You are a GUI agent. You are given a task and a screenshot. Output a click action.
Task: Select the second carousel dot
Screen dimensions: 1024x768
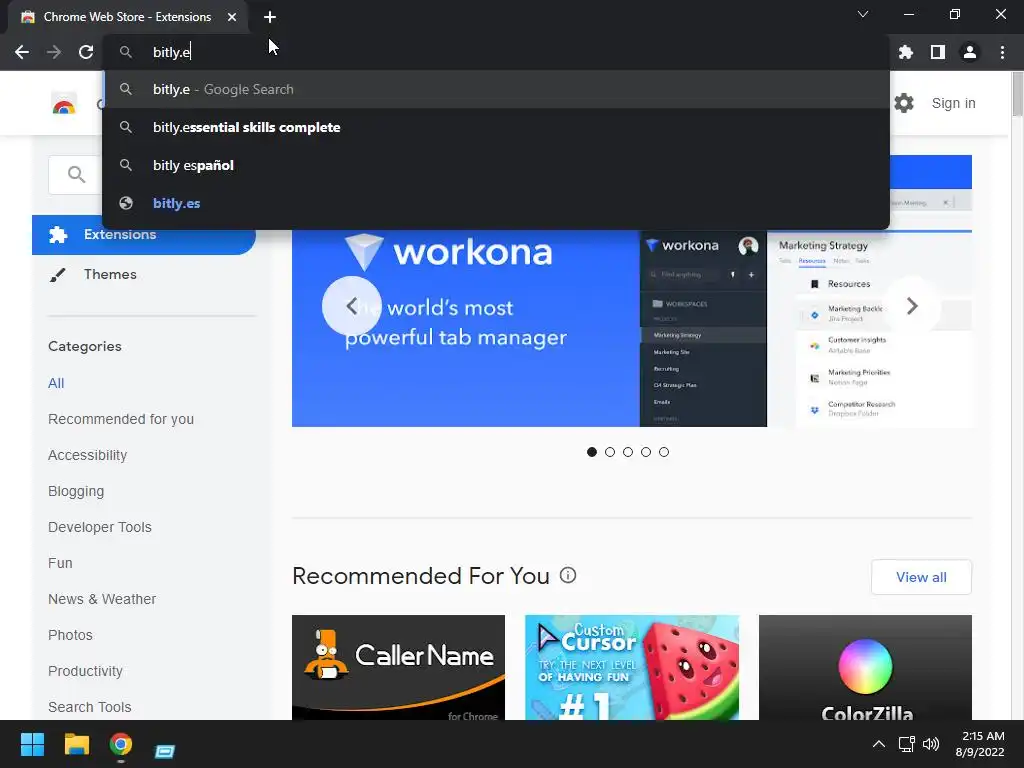tap(610, 452)
